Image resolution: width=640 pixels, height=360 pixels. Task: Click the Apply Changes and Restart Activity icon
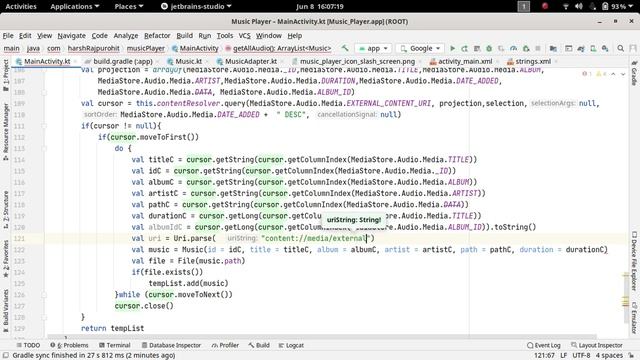click(464, 48)
